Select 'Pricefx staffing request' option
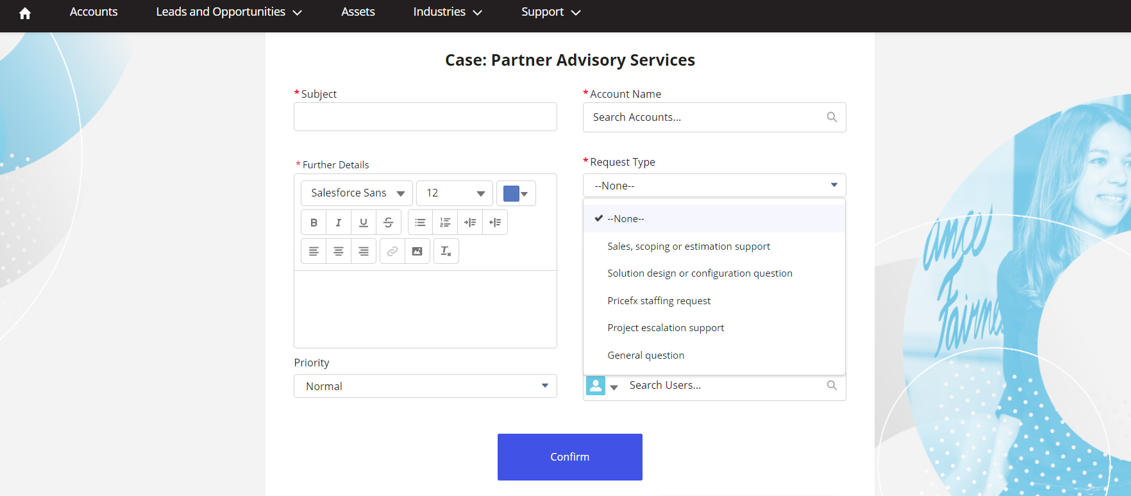Screen dimensions: 1131x496 pos(659,300)
